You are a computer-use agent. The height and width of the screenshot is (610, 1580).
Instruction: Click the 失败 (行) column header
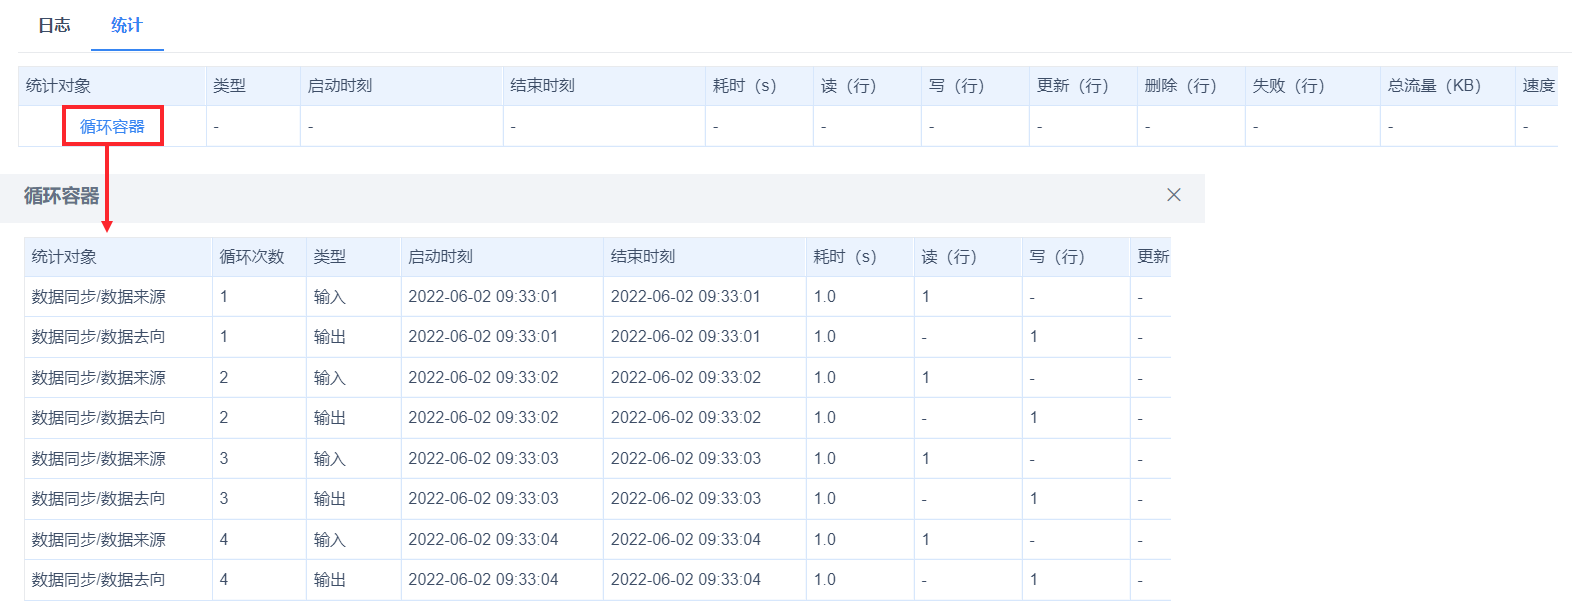[1288, 86]
